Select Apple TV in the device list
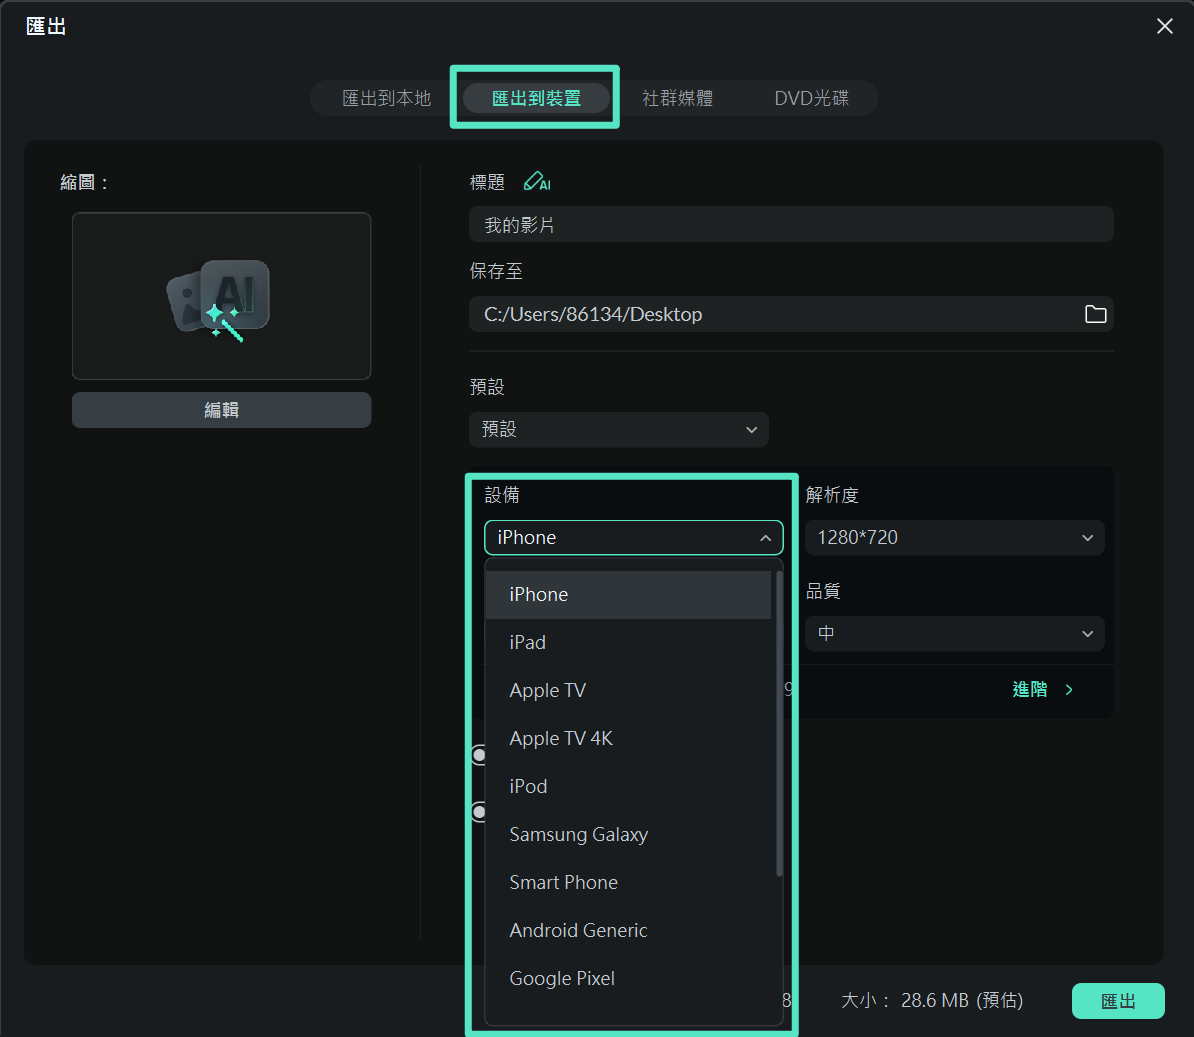This screenshot has width=1194, height=1037. pyautogui.click(x=628, y=691)
